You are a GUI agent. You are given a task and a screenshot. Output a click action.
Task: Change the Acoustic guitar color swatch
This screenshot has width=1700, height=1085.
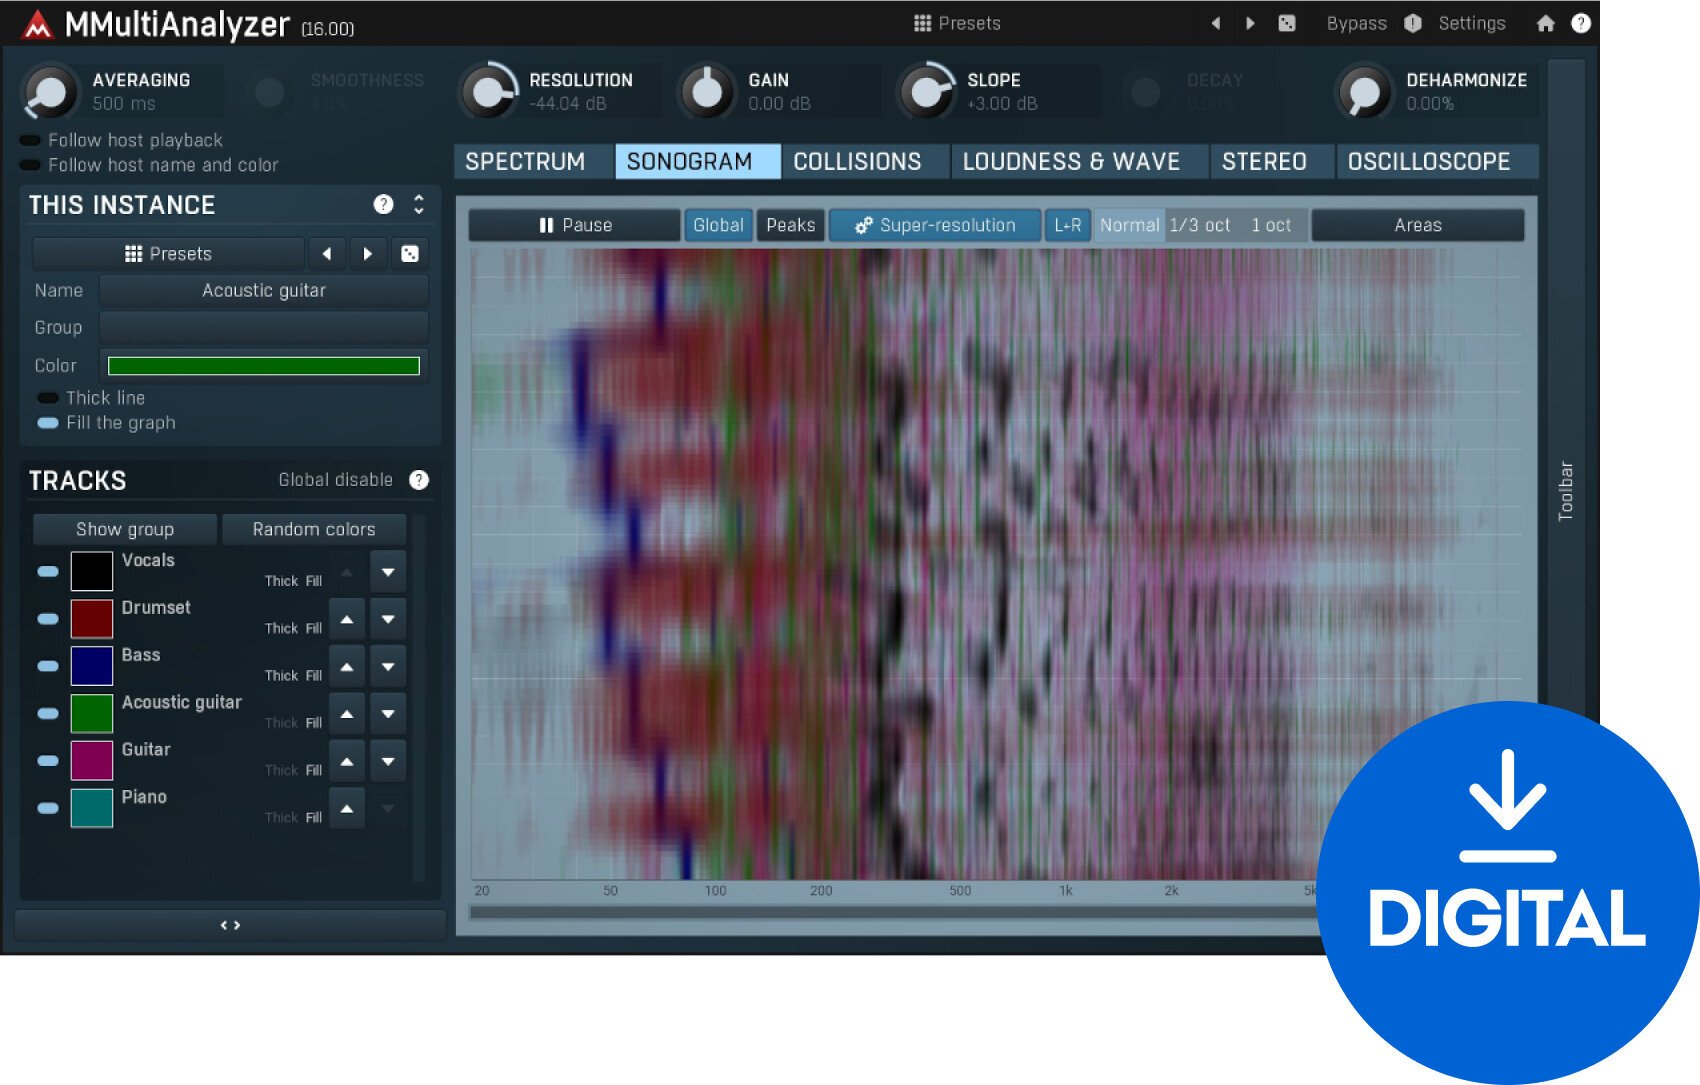tap(91, 713)
